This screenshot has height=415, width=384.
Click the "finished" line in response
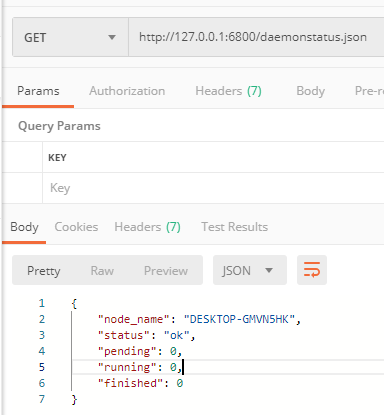click(140, 383)
